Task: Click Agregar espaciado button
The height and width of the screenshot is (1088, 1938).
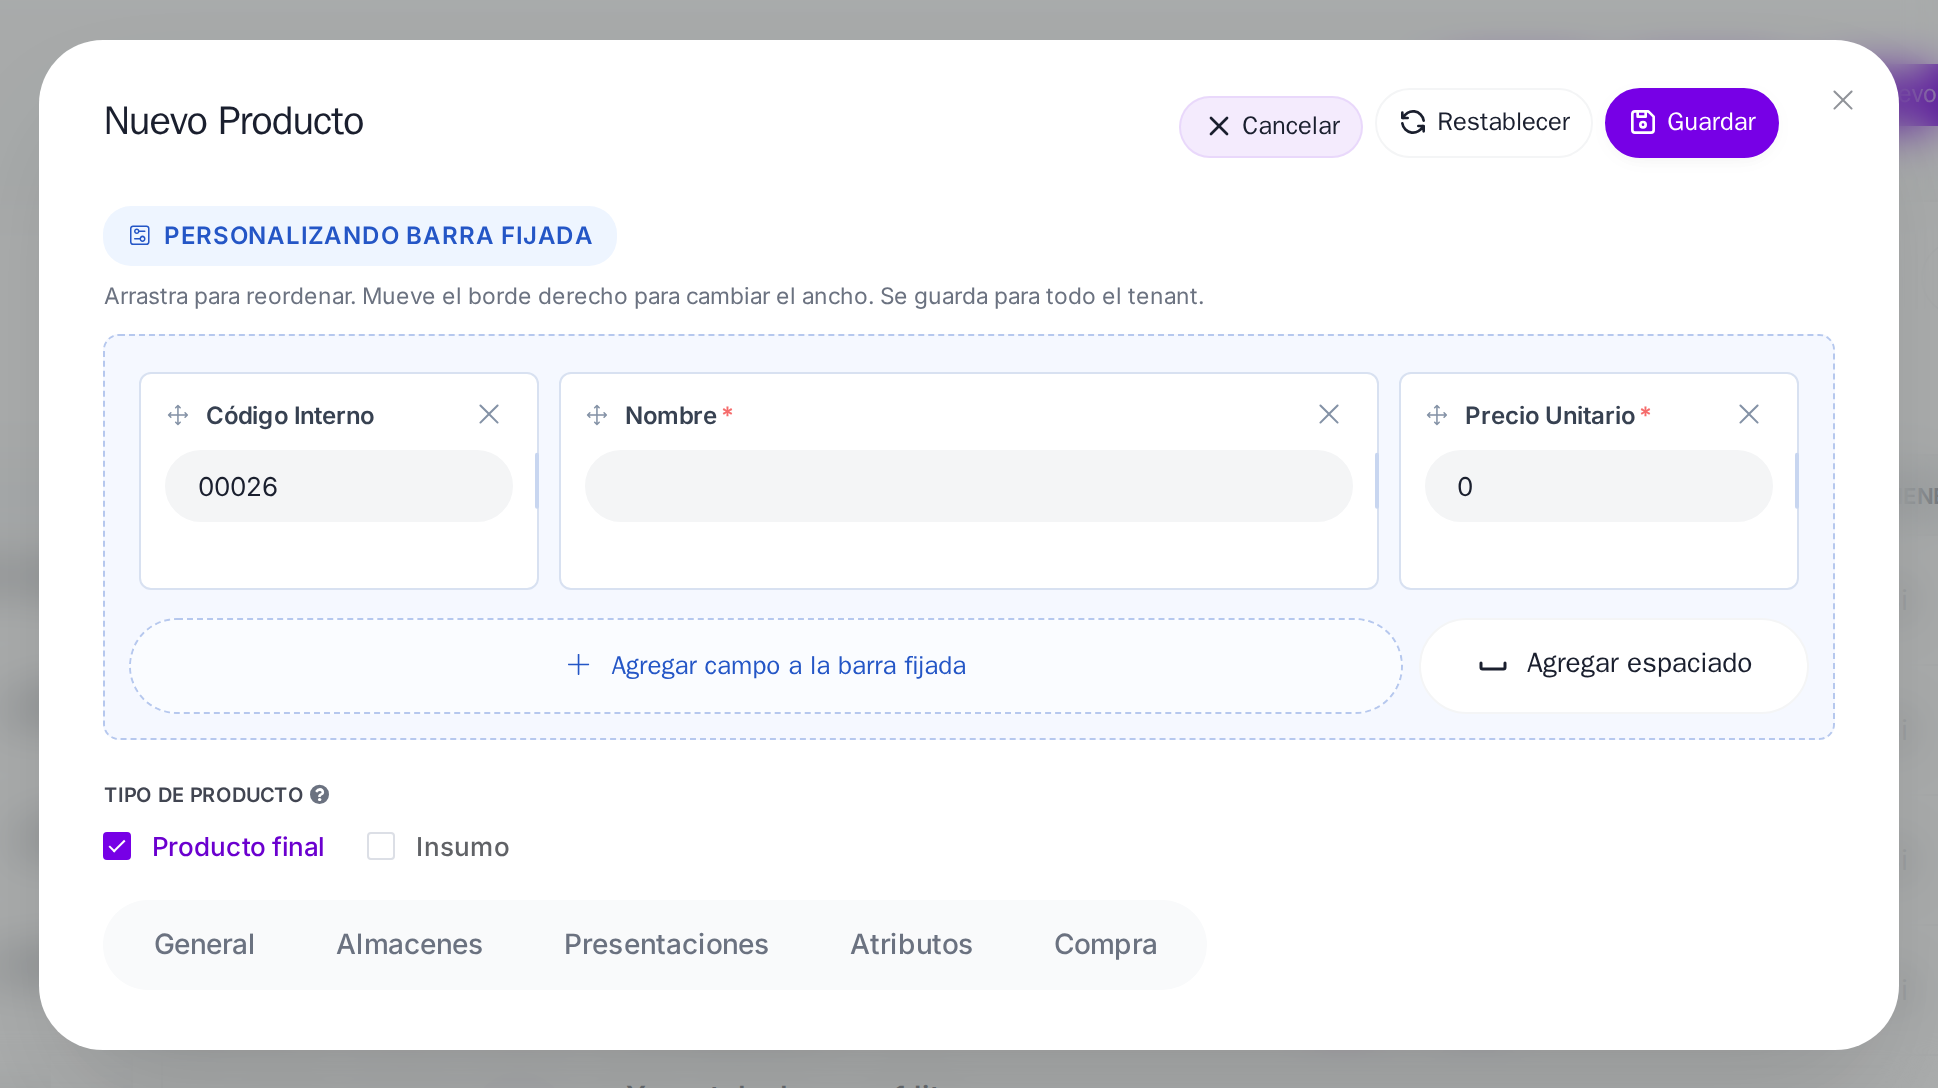Action: (x=1614, y=665)
